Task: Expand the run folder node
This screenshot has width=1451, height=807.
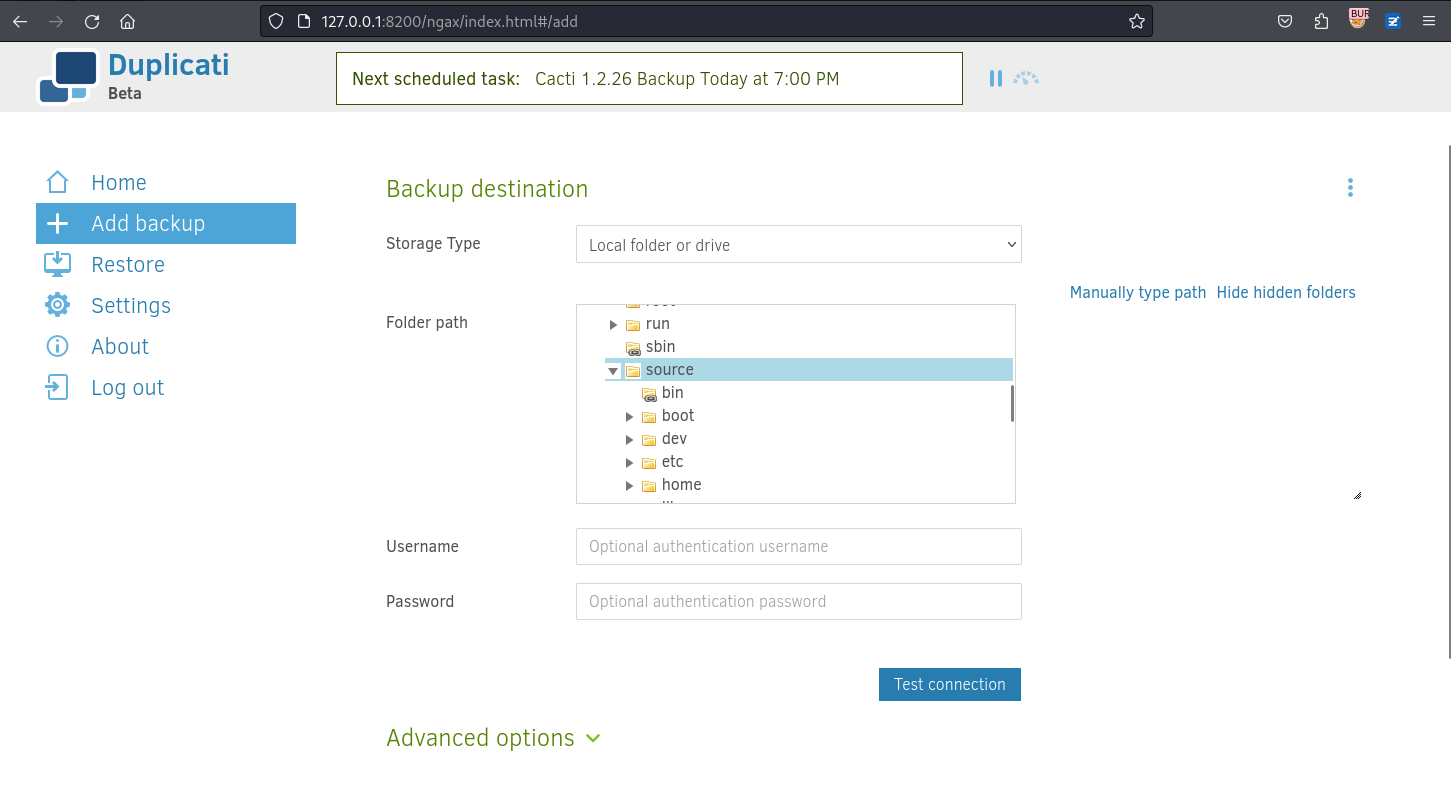Action: pyautogui.click(x=614, y=325)
